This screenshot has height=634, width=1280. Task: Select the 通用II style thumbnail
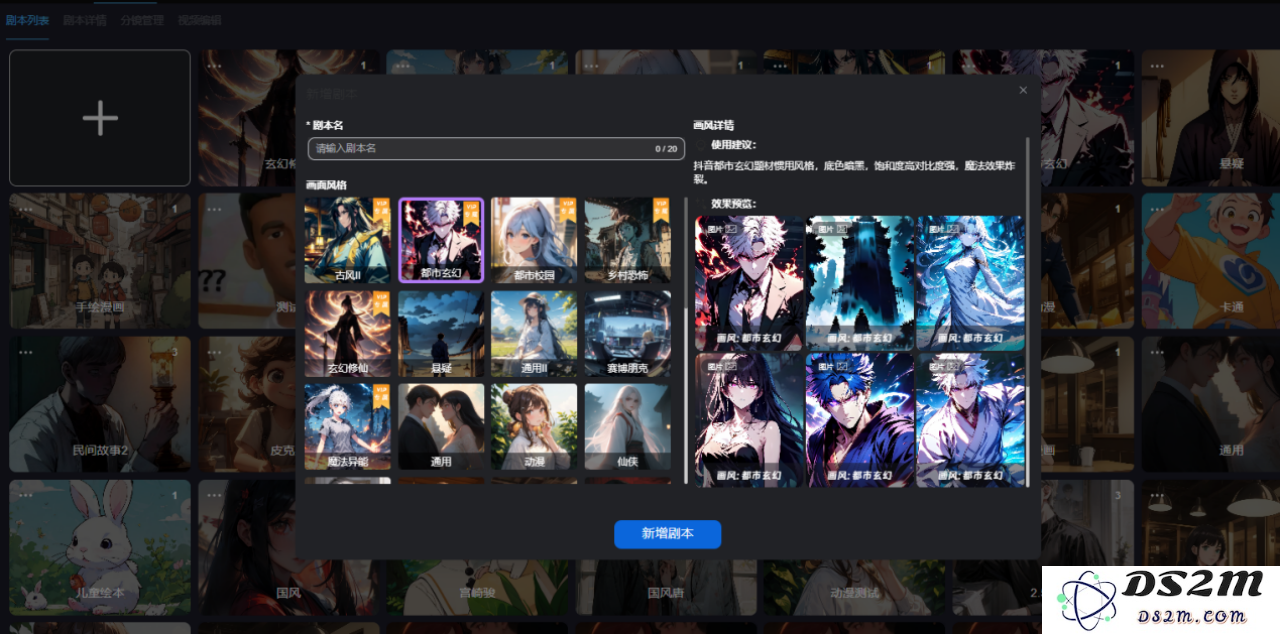[534, 334]
